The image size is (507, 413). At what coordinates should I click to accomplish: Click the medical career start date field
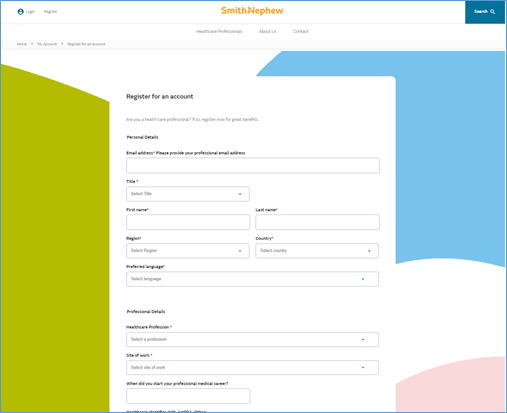pos(188,396)
